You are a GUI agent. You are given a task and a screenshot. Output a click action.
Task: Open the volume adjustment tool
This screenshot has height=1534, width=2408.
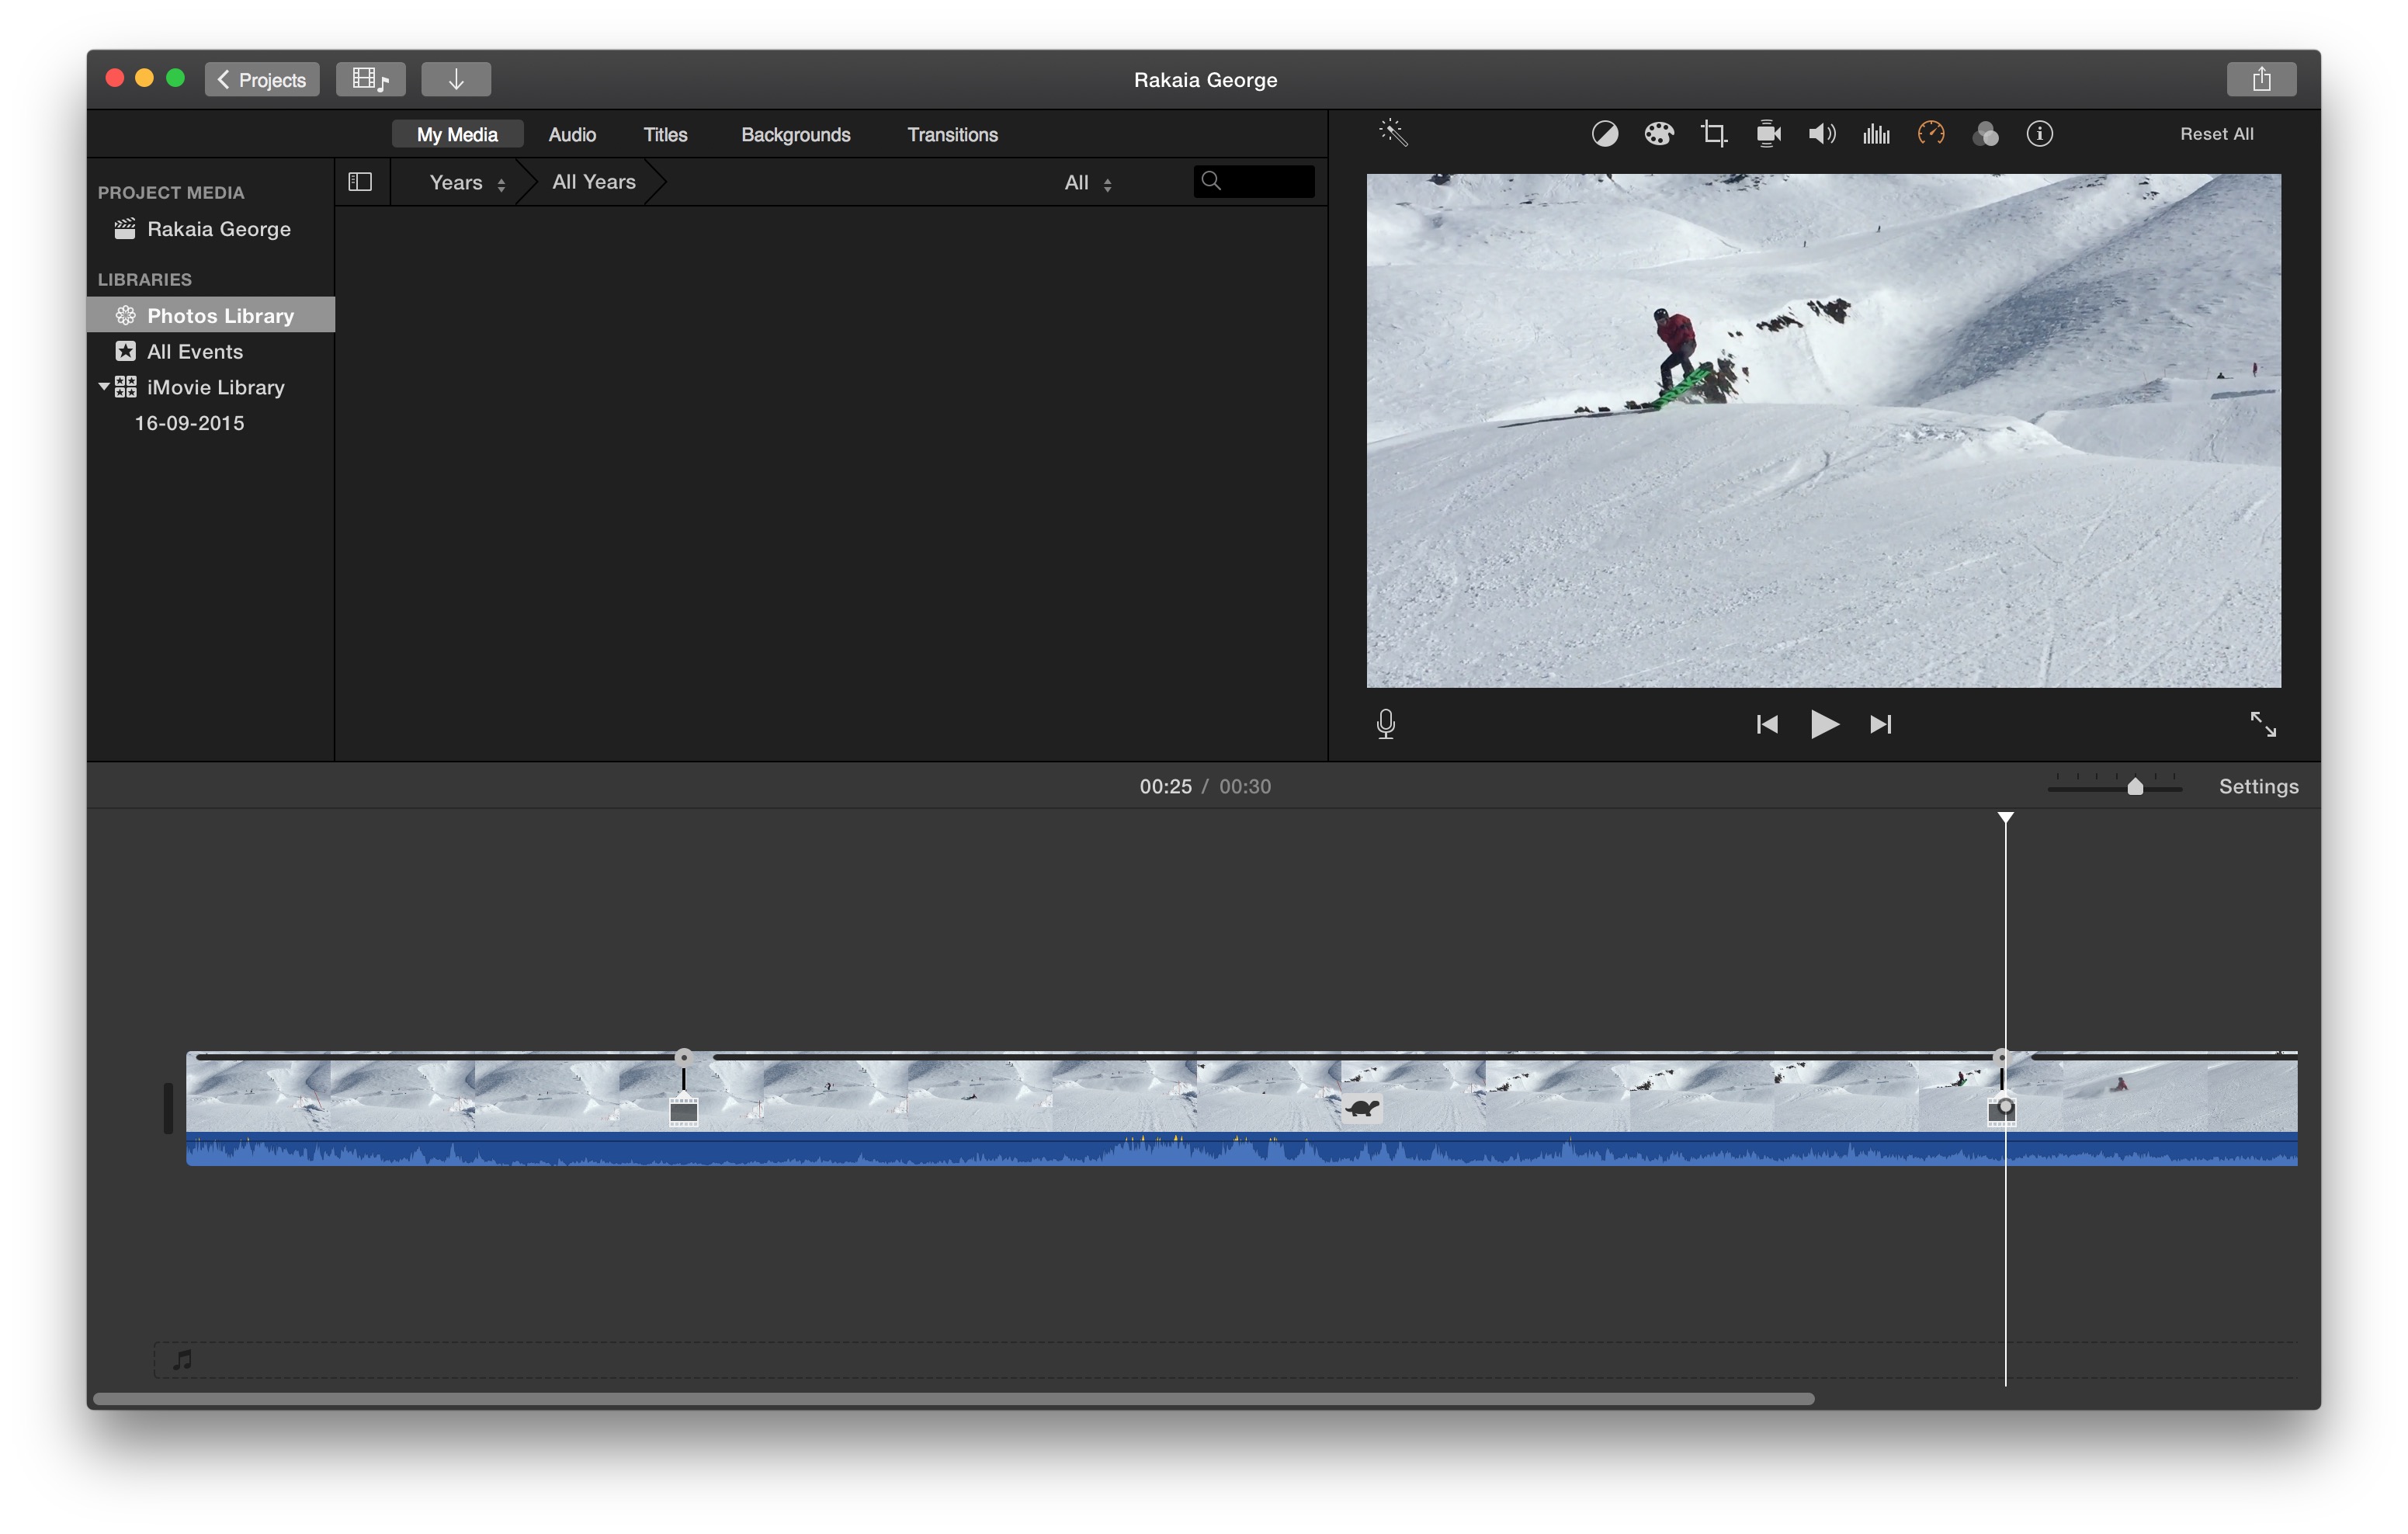tap(1821, 134)
